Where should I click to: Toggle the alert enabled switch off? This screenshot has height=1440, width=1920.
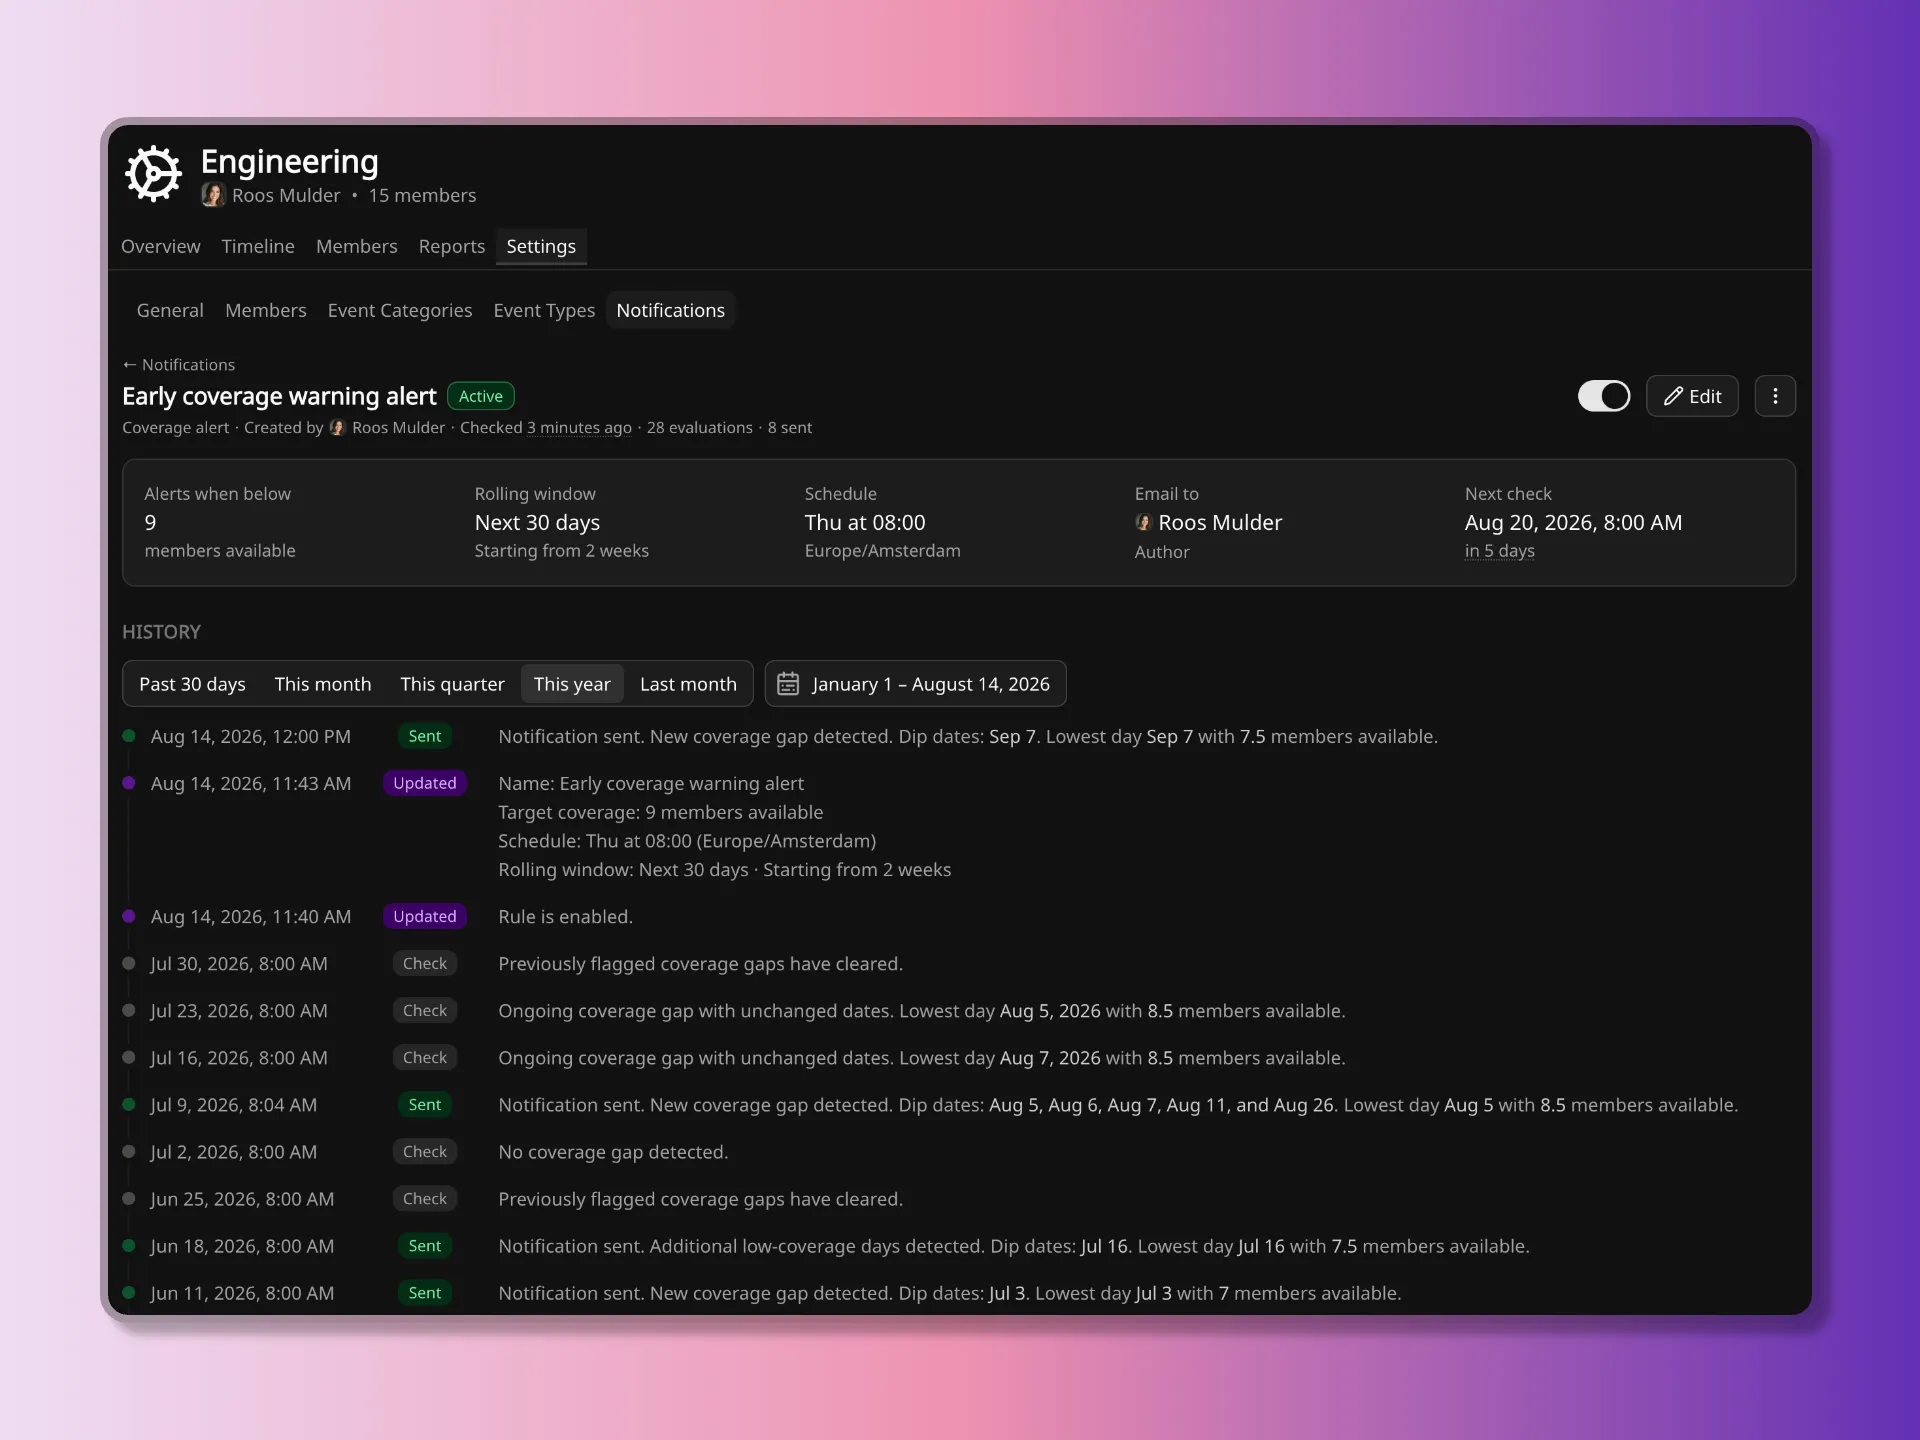[x=1604, y=396]
